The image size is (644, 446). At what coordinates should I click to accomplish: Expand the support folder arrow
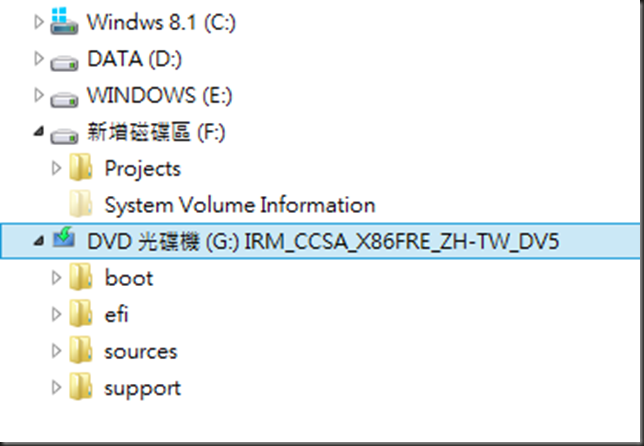tap(56, 387)
